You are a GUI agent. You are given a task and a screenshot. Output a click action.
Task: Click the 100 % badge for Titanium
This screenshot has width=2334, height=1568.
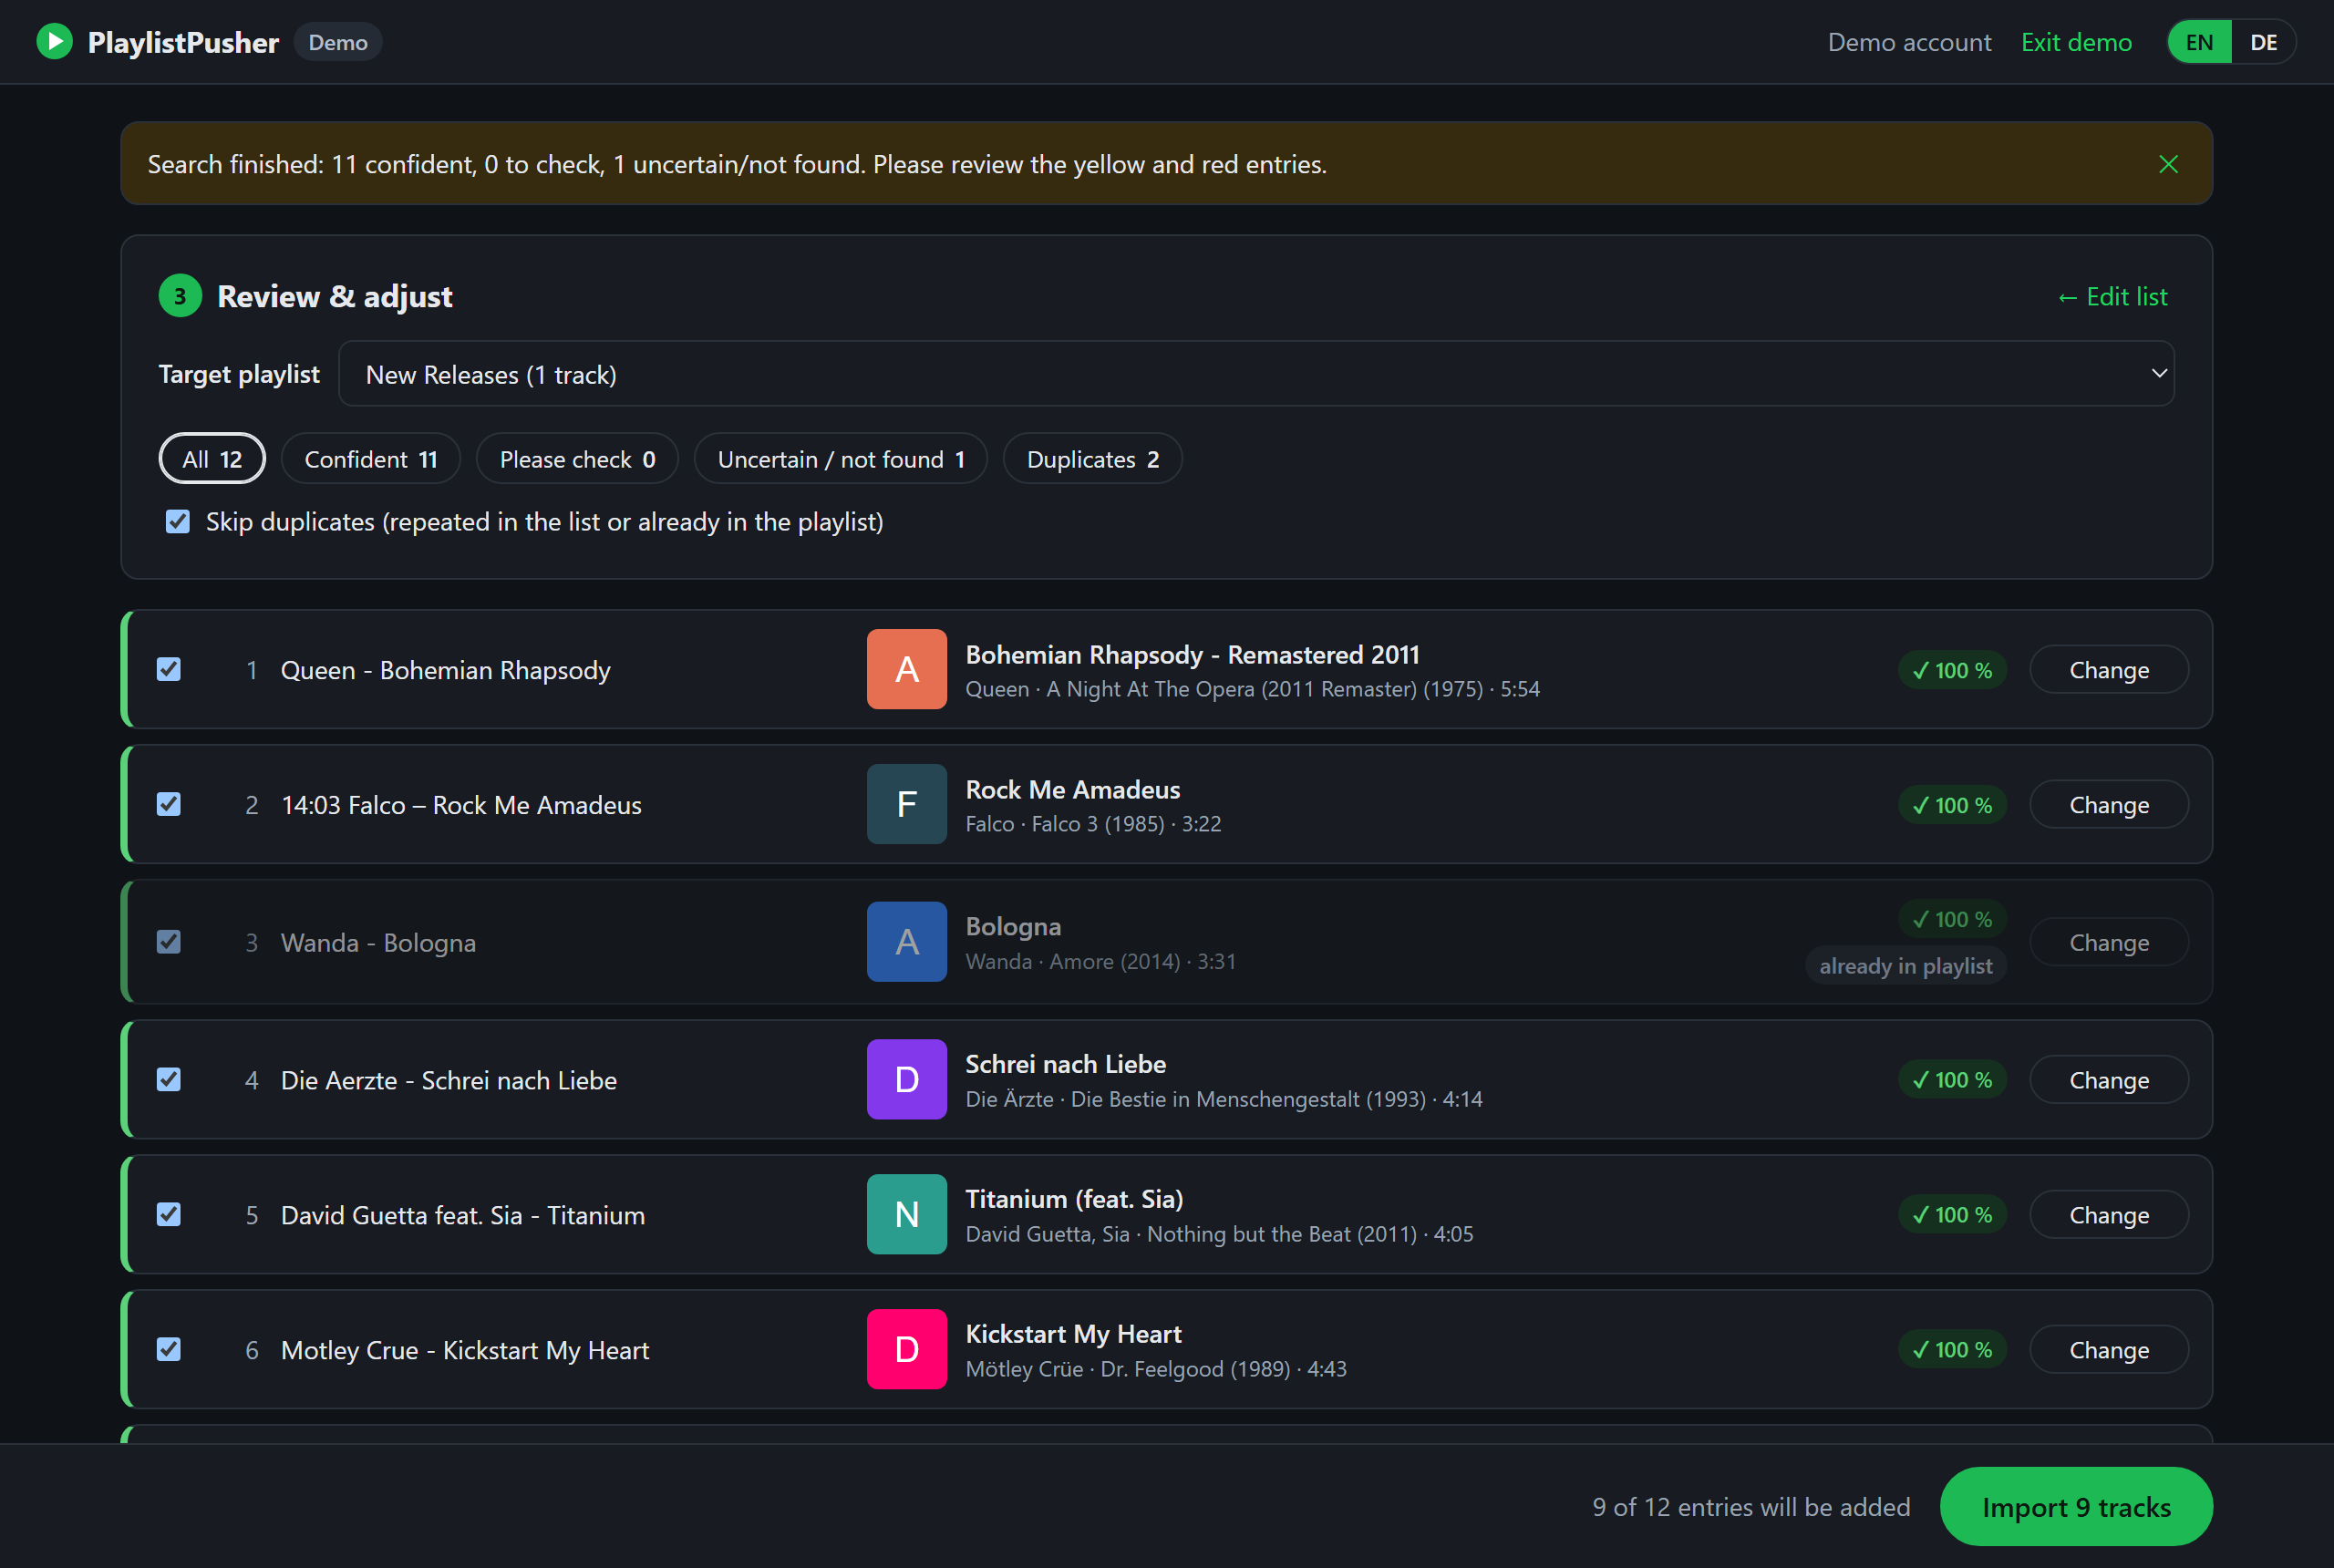[x=1952, y=1214]
